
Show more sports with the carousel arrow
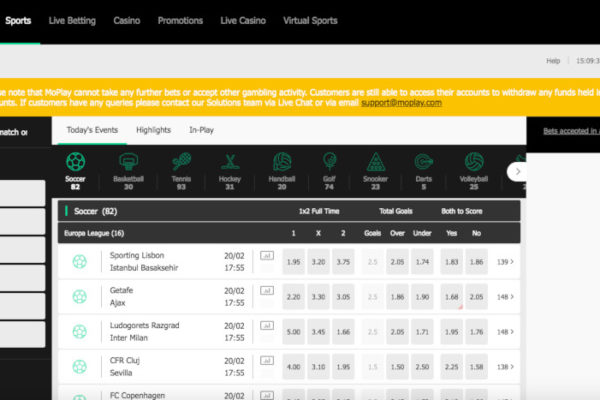click(517, 171)
